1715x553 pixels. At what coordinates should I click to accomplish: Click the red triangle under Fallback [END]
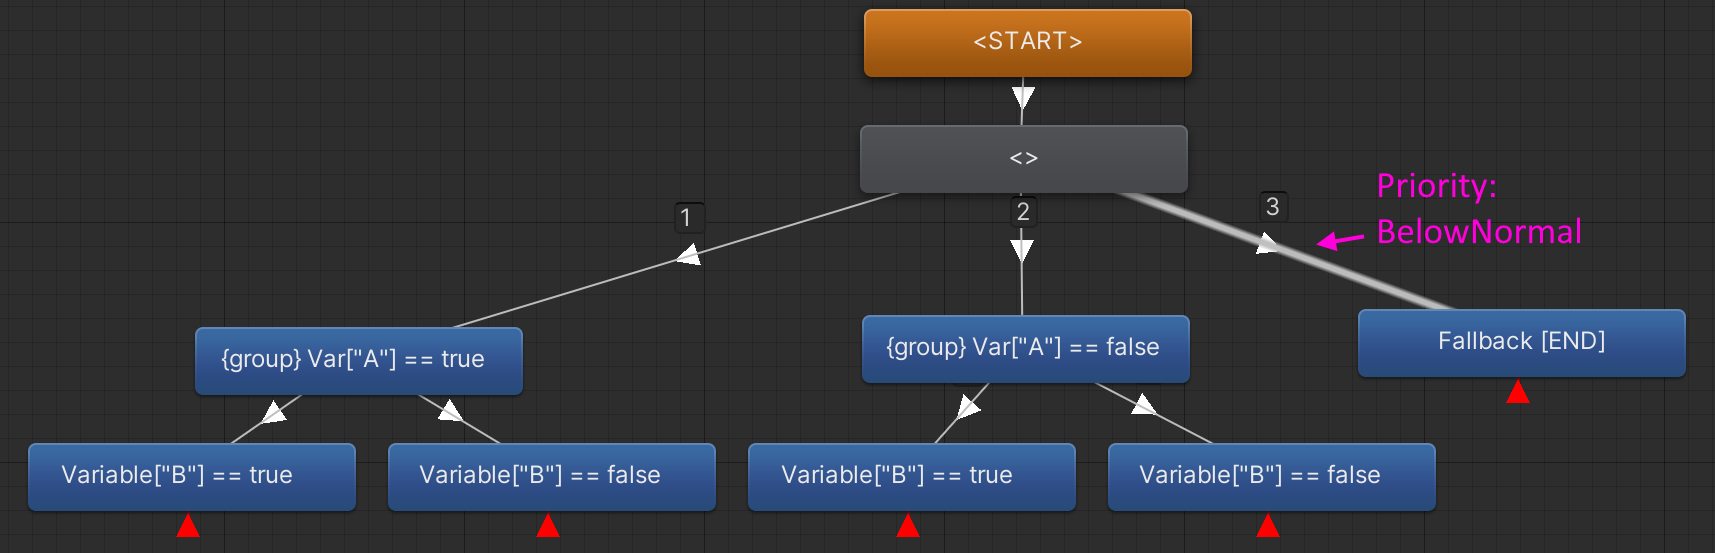1518,391
